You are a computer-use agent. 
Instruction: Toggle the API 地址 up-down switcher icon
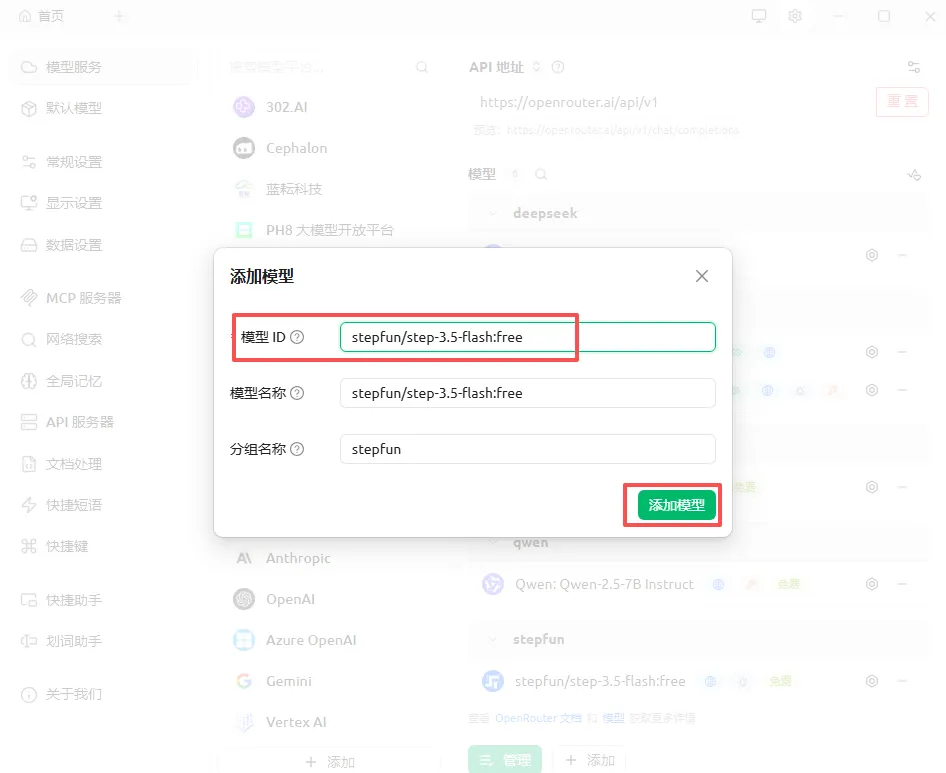(x=536, y=67)
